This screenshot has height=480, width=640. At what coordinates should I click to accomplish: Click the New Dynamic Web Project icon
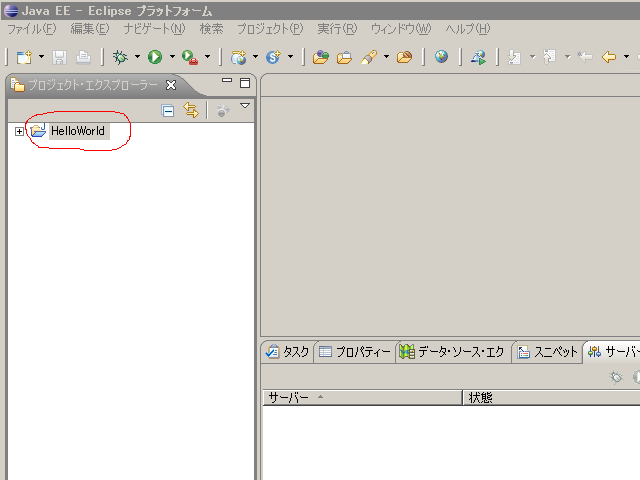[x=238, y=57]
